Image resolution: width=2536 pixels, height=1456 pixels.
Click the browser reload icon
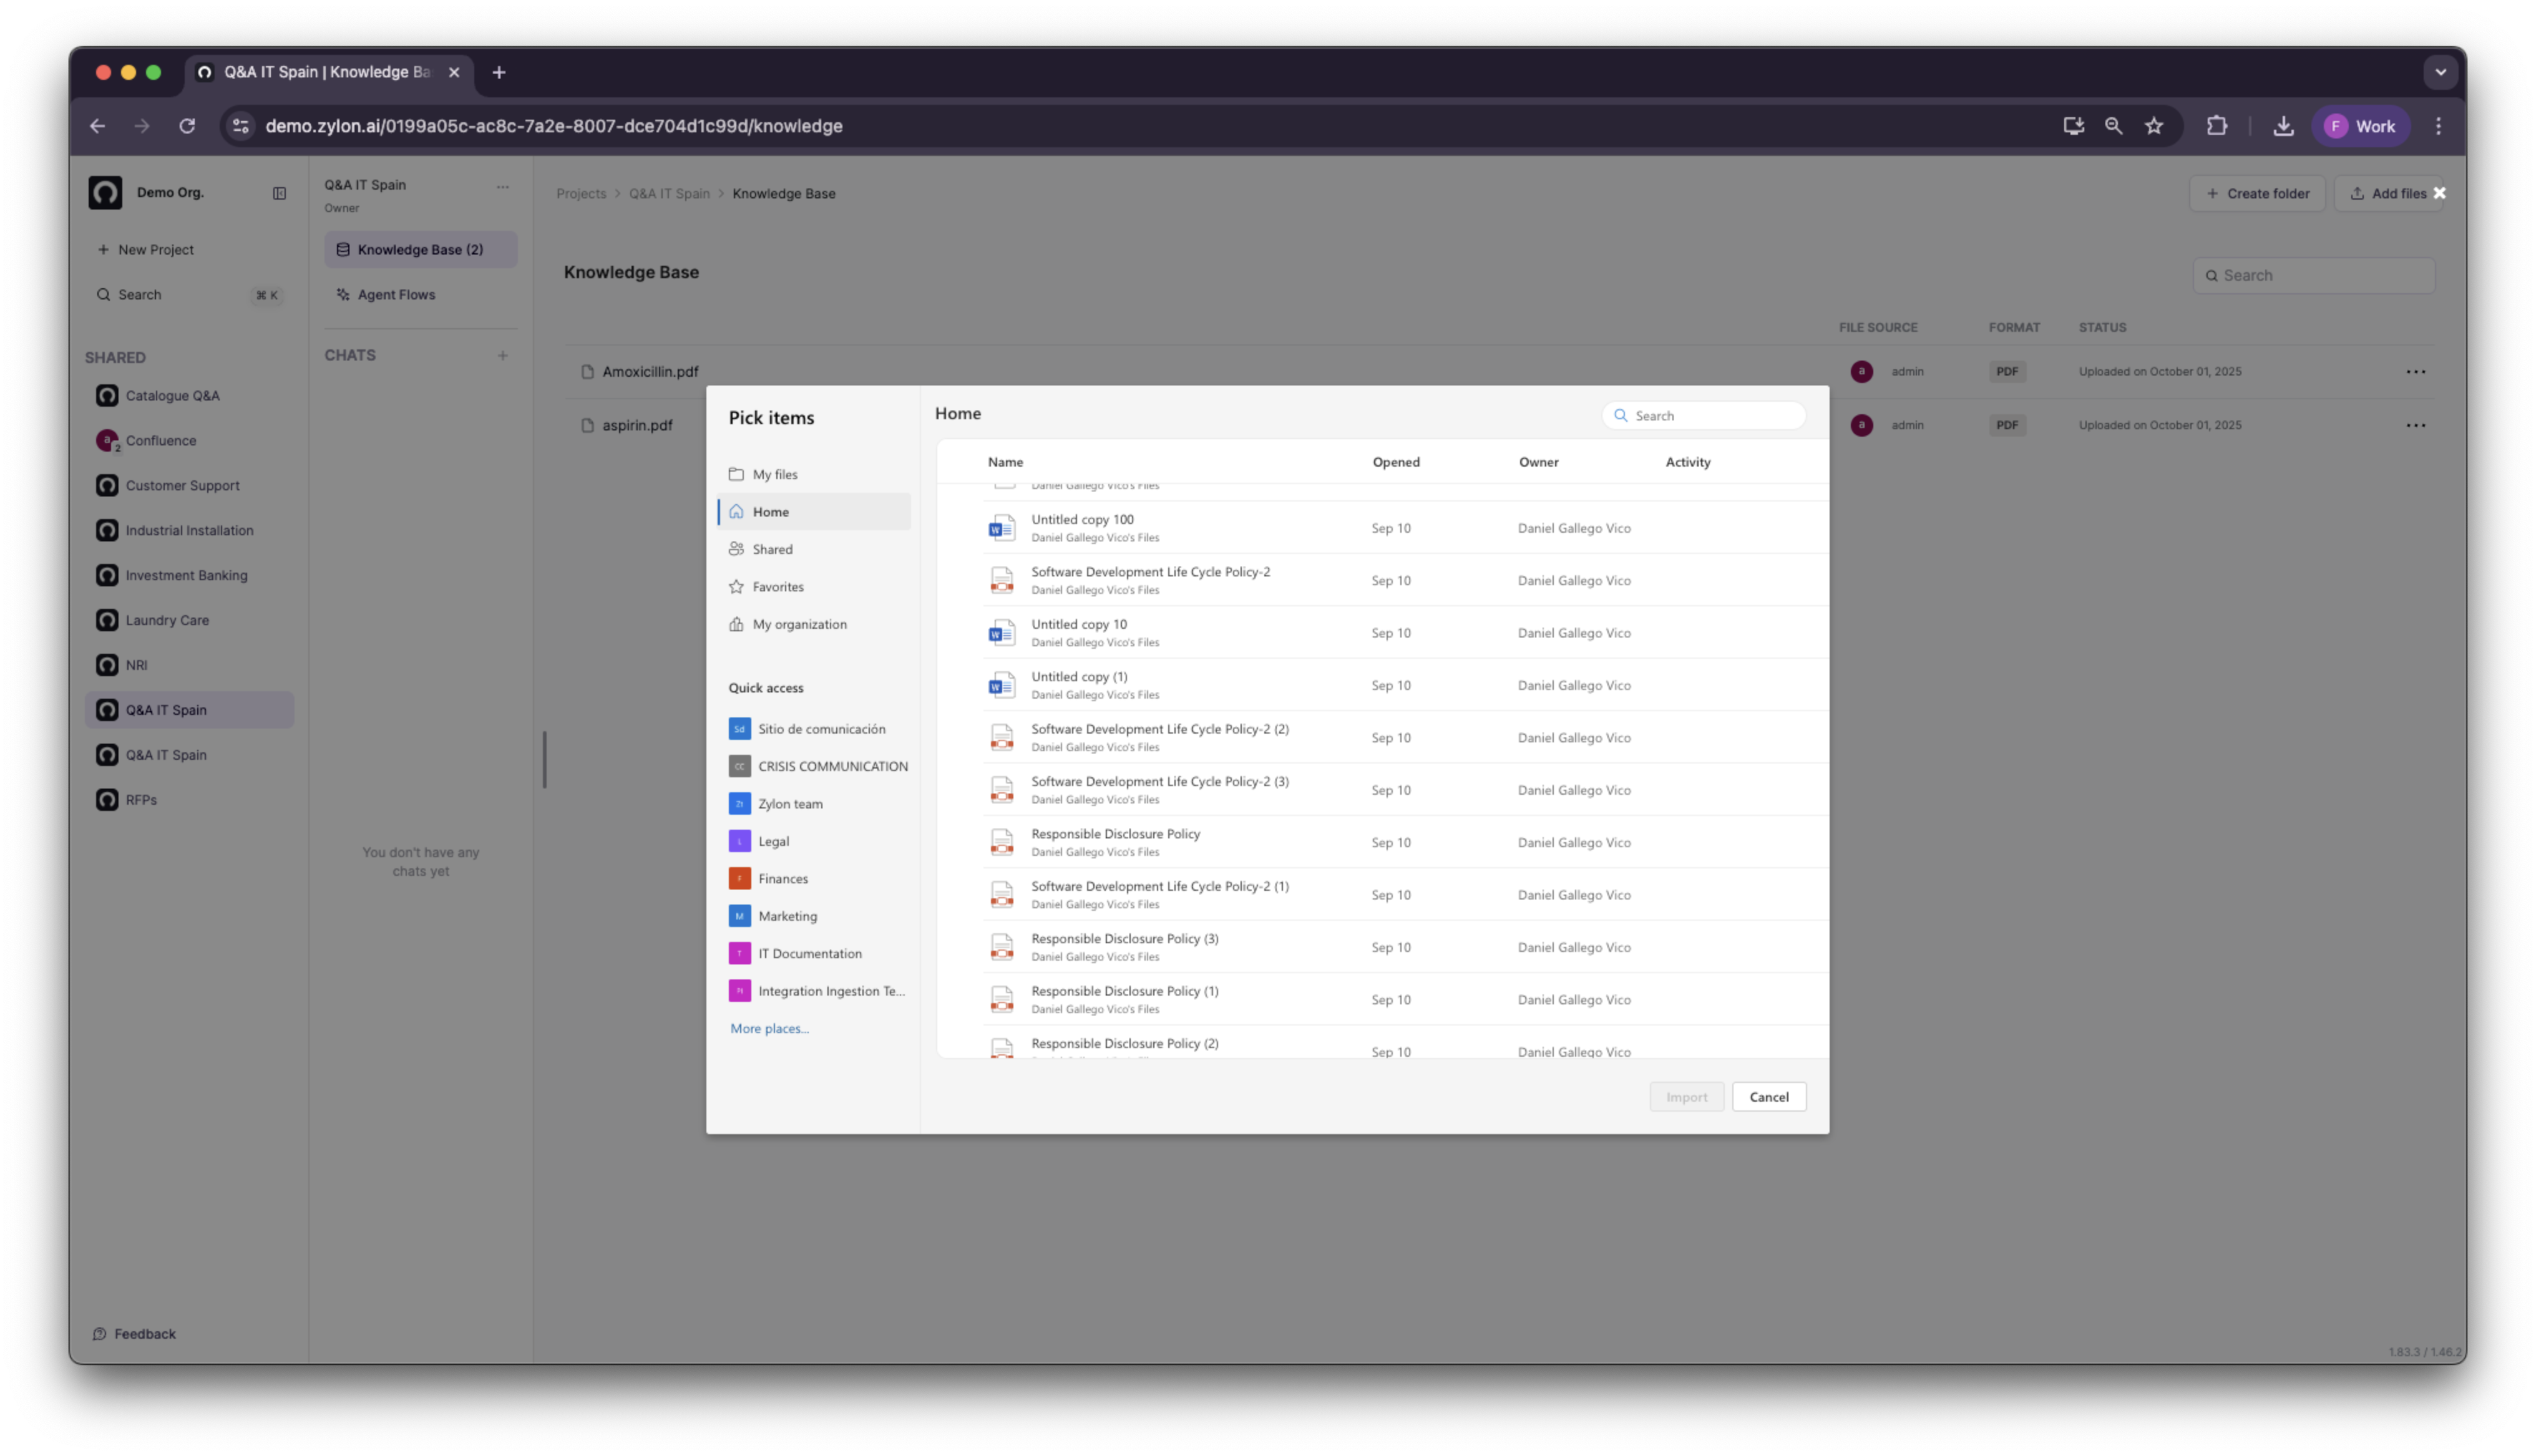point(187,126)
